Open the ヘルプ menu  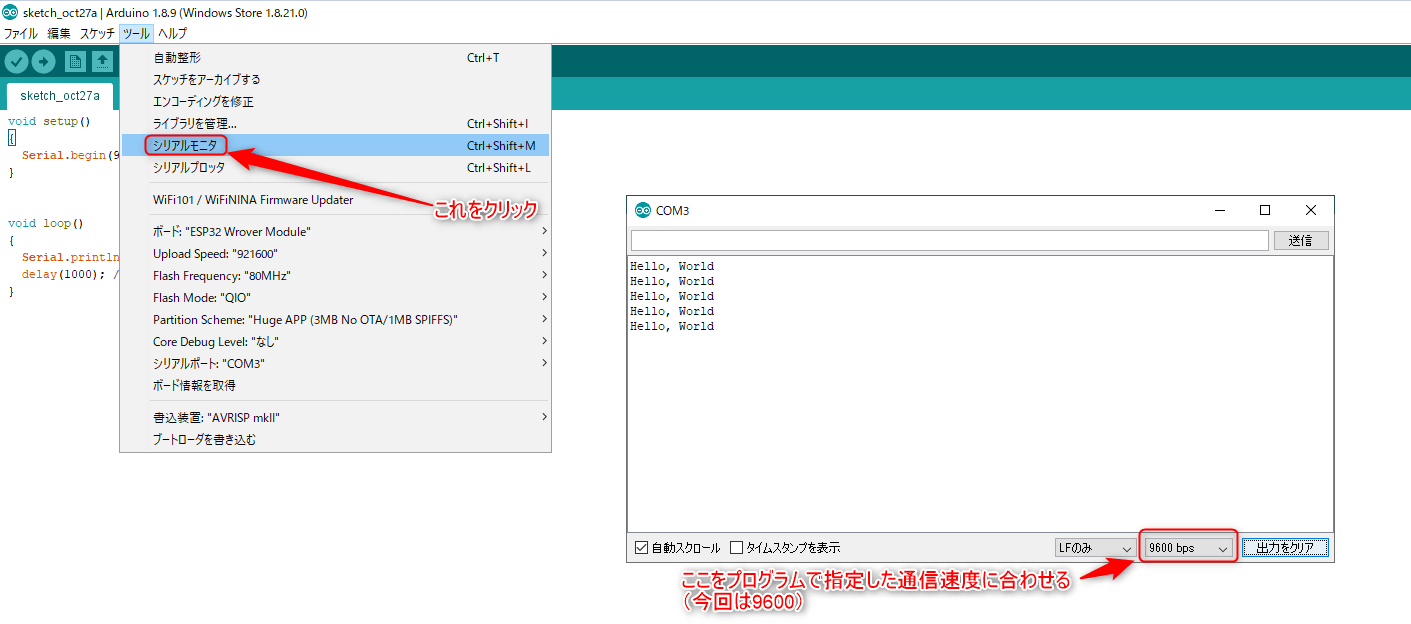coord(172,33)
